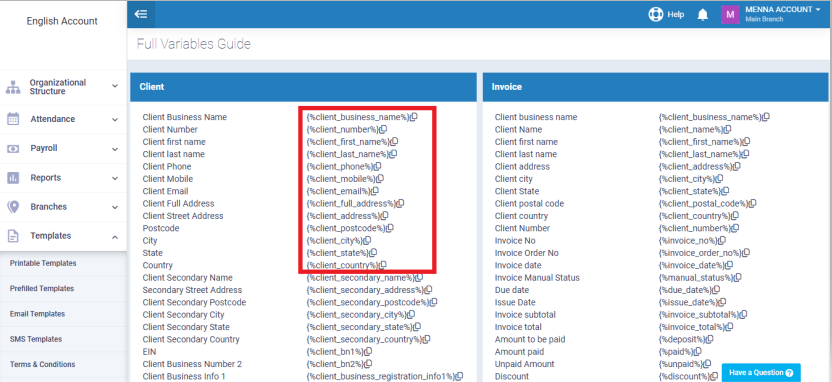
Task: Click the Invoice Manual Status label
Action: pos(537,277)
